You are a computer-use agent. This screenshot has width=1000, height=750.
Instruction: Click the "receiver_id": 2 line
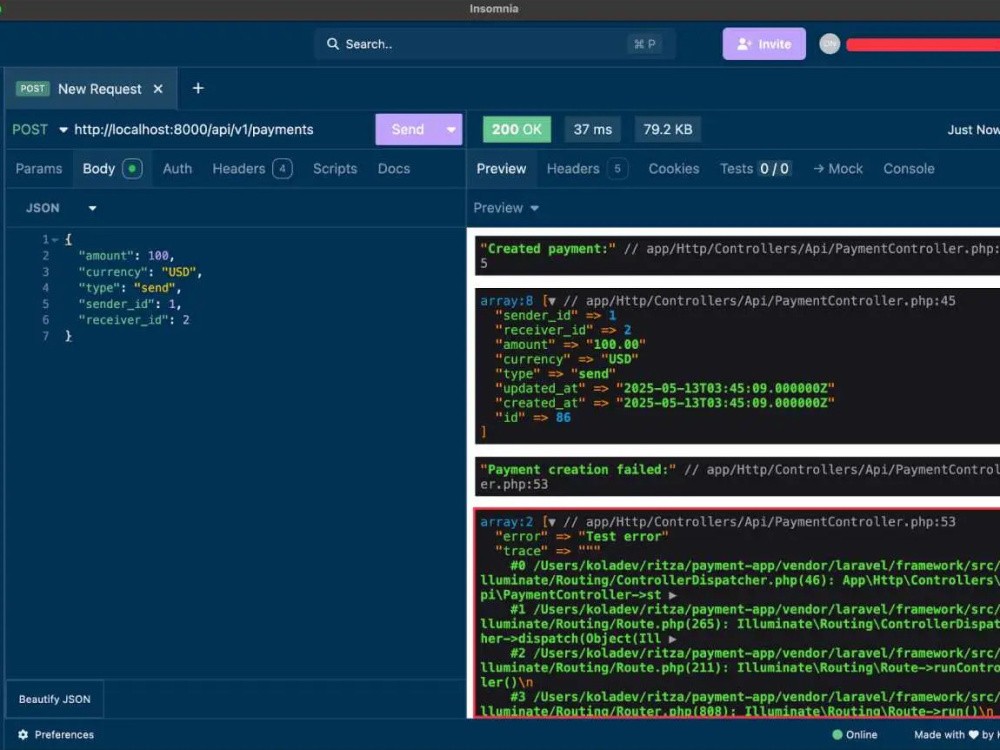134,320
